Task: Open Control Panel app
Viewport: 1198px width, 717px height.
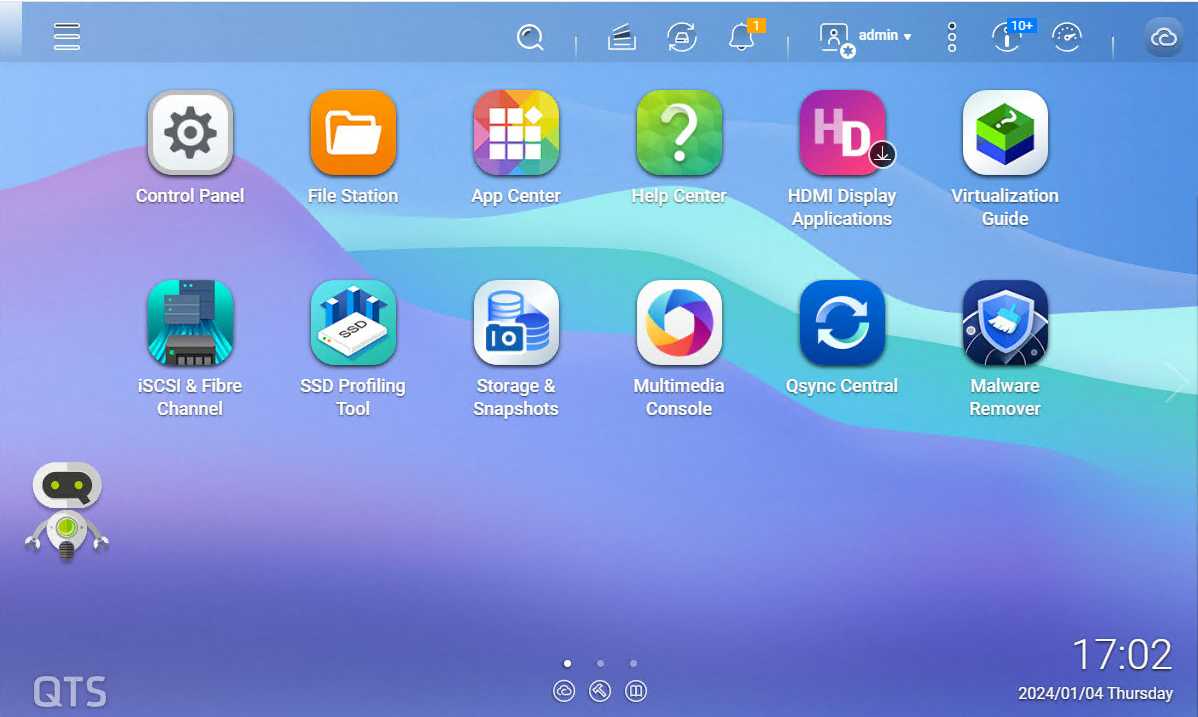Action: [190, 133]
